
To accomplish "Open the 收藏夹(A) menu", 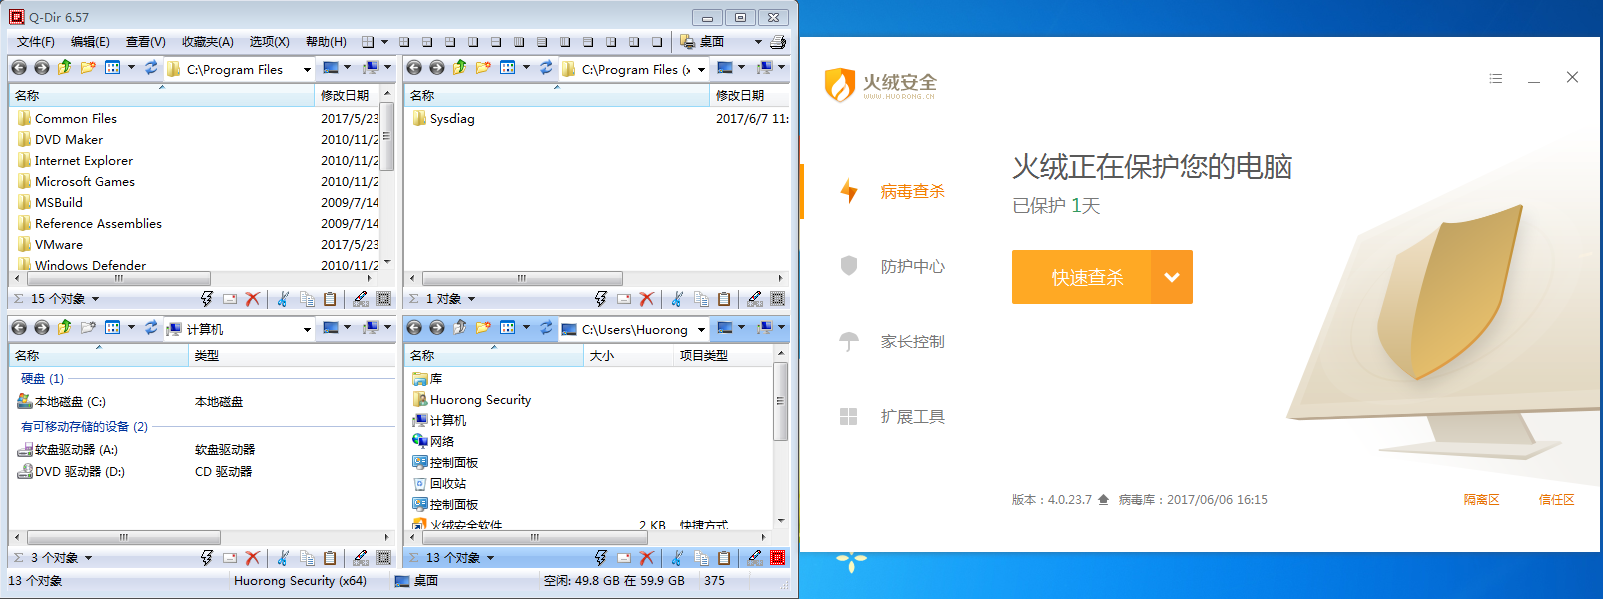I will (207, 42).
